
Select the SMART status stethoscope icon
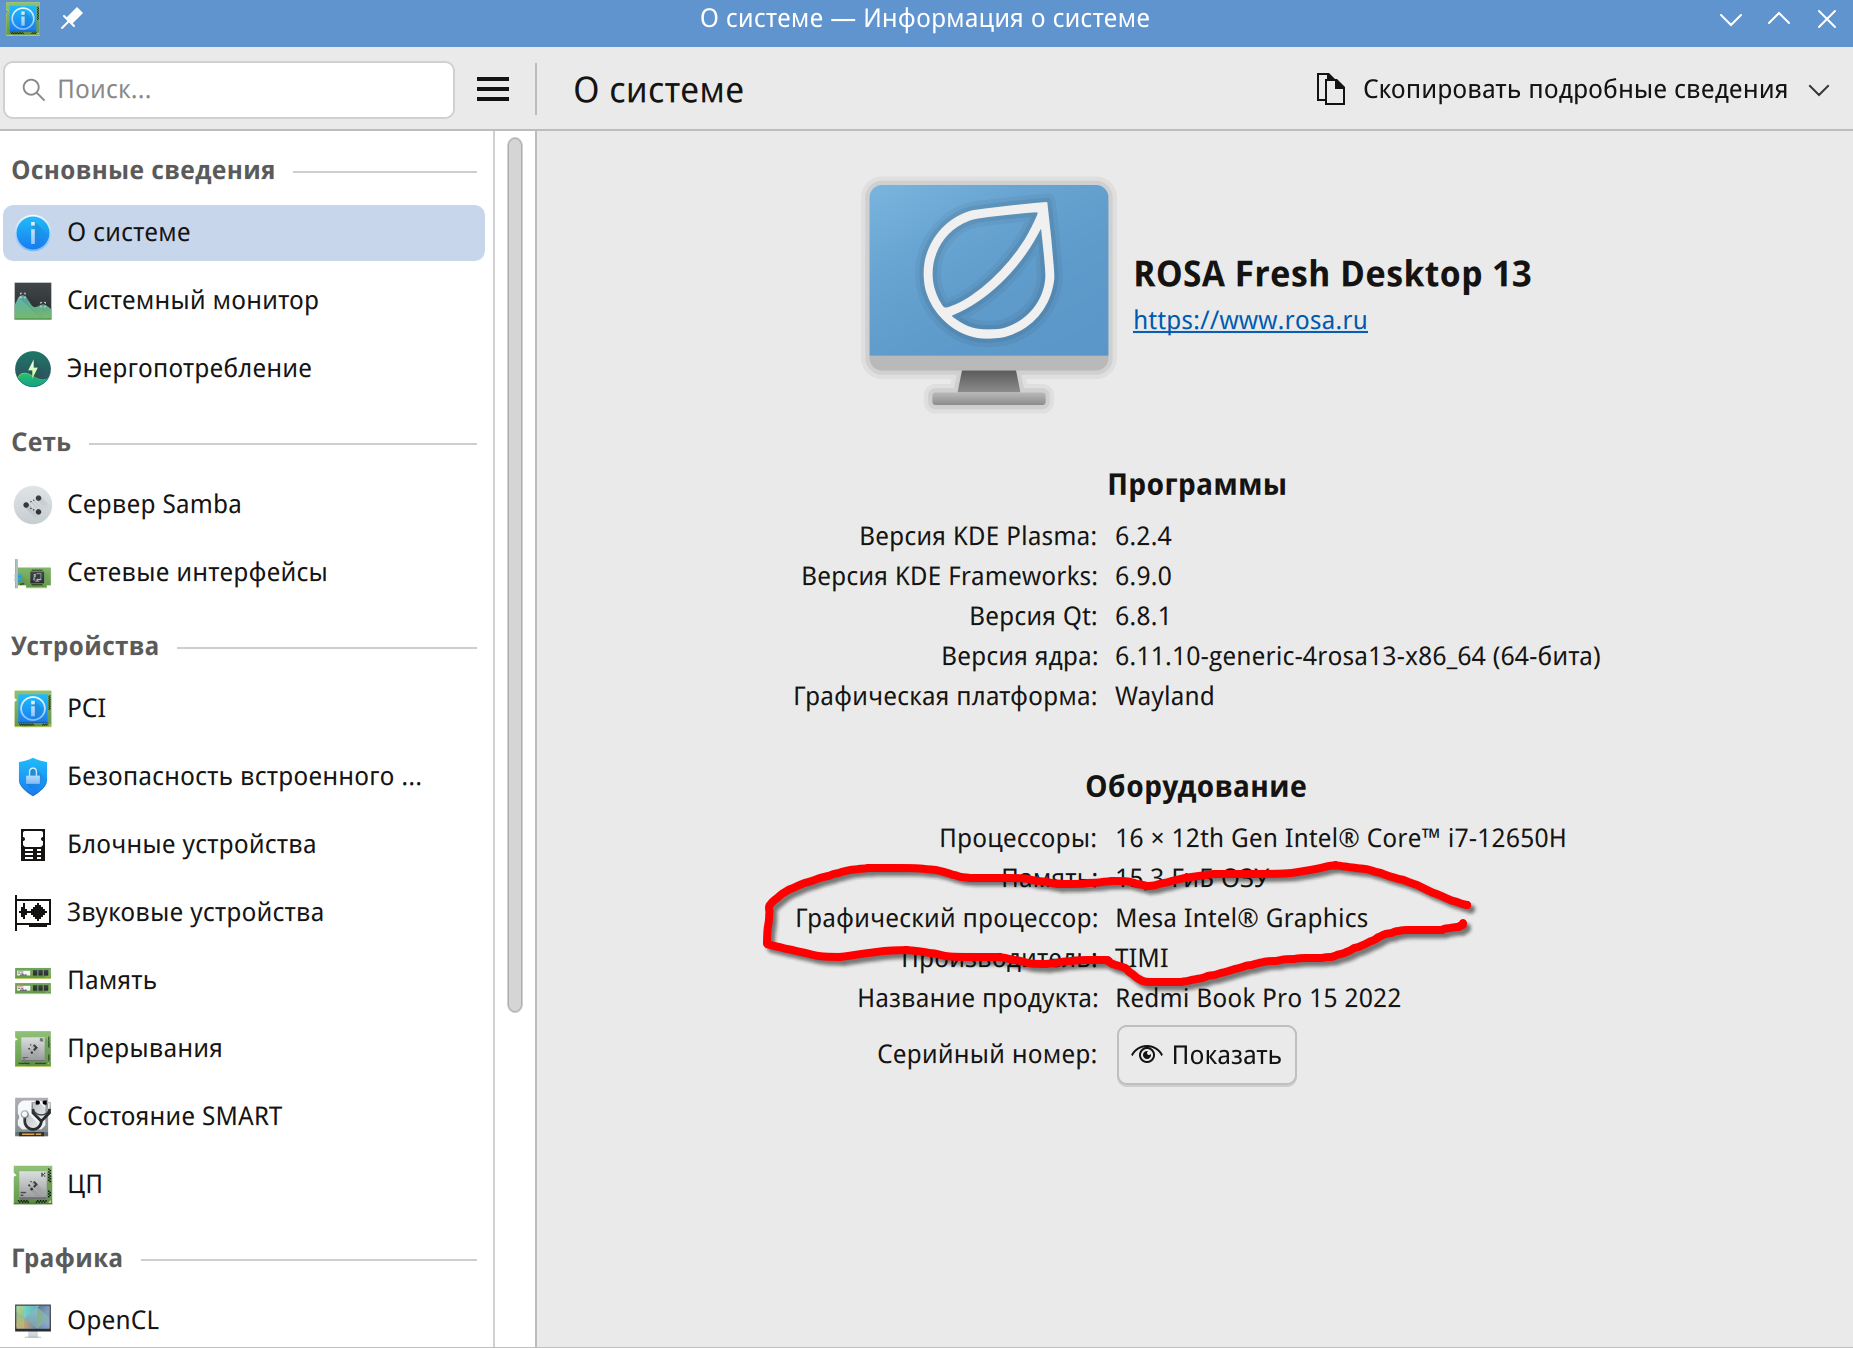click(33, 1117)
